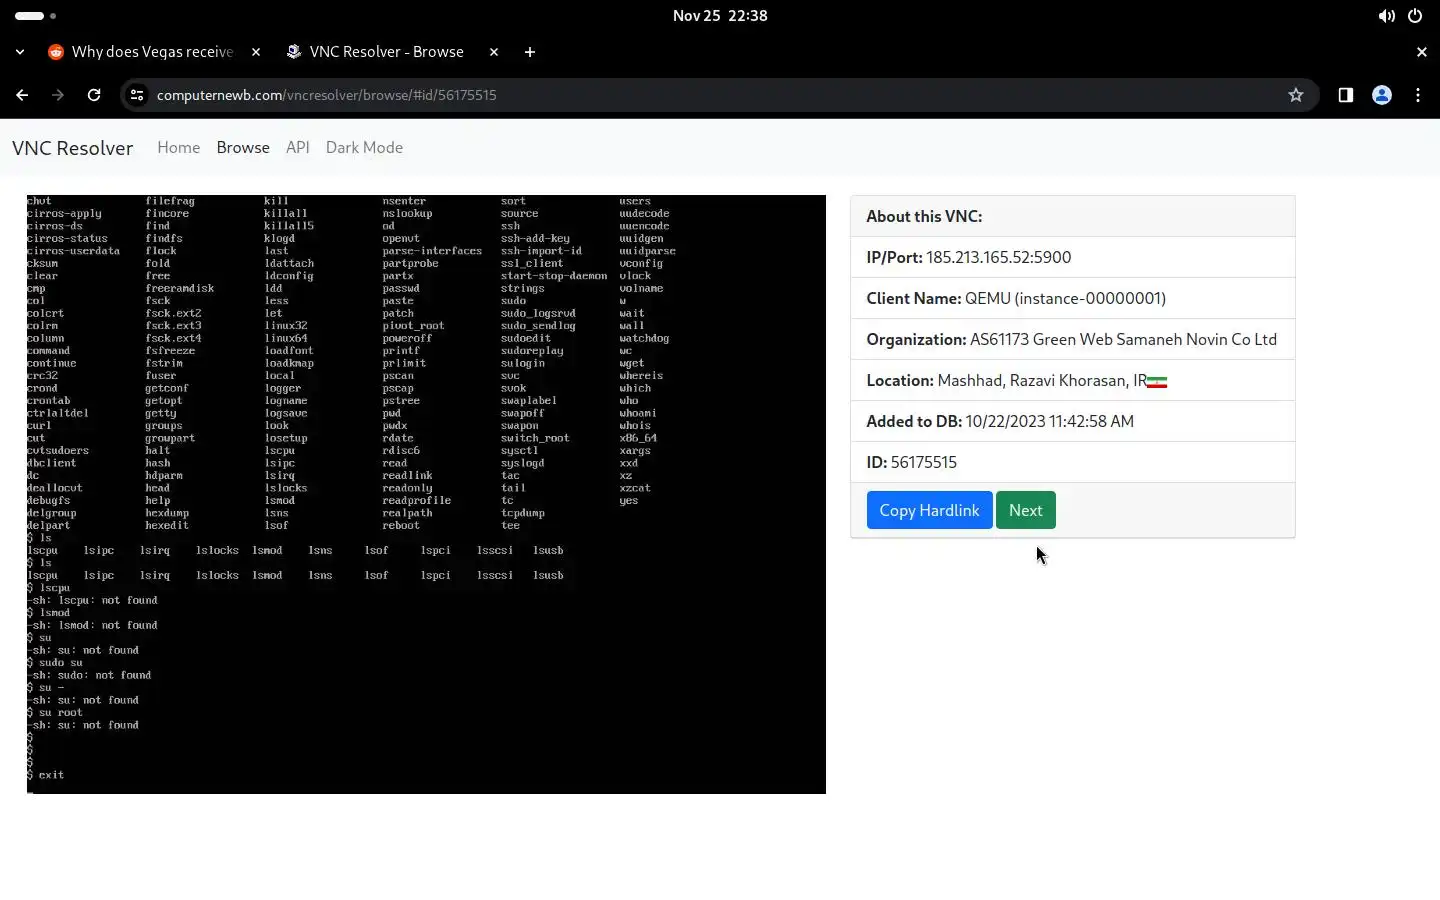1440x900 pixels.
Task: Click the IP/Port 185.213.165.52:5900 text
Action: coord(969,257)
